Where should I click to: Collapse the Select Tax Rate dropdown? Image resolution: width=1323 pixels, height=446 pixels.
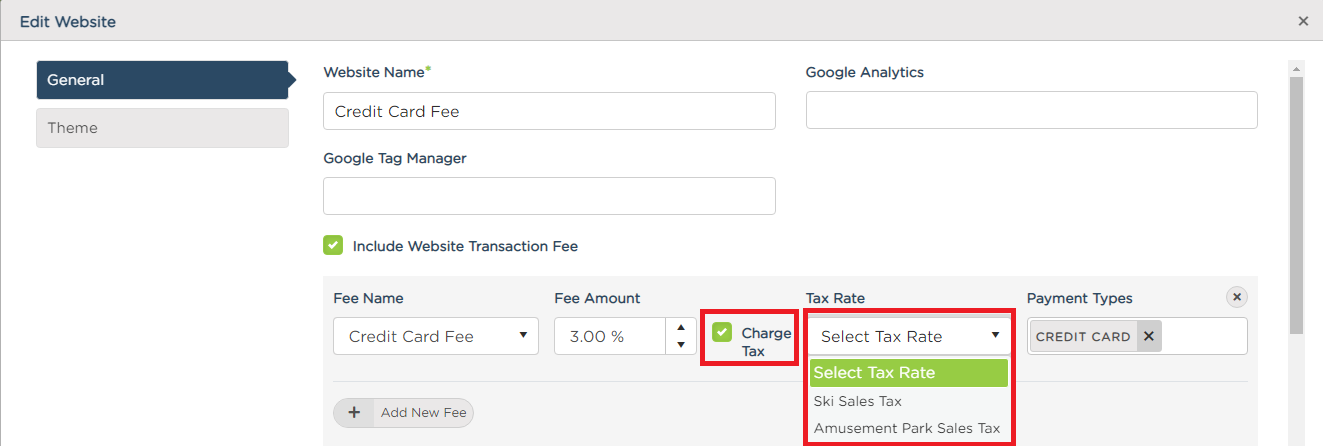tap(911, 336)
